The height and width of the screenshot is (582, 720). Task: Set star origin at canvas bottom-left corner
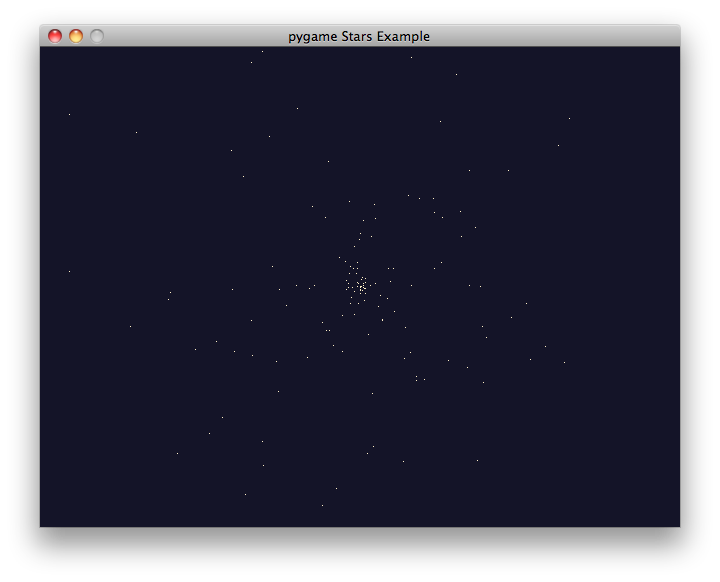coord(43,523)
